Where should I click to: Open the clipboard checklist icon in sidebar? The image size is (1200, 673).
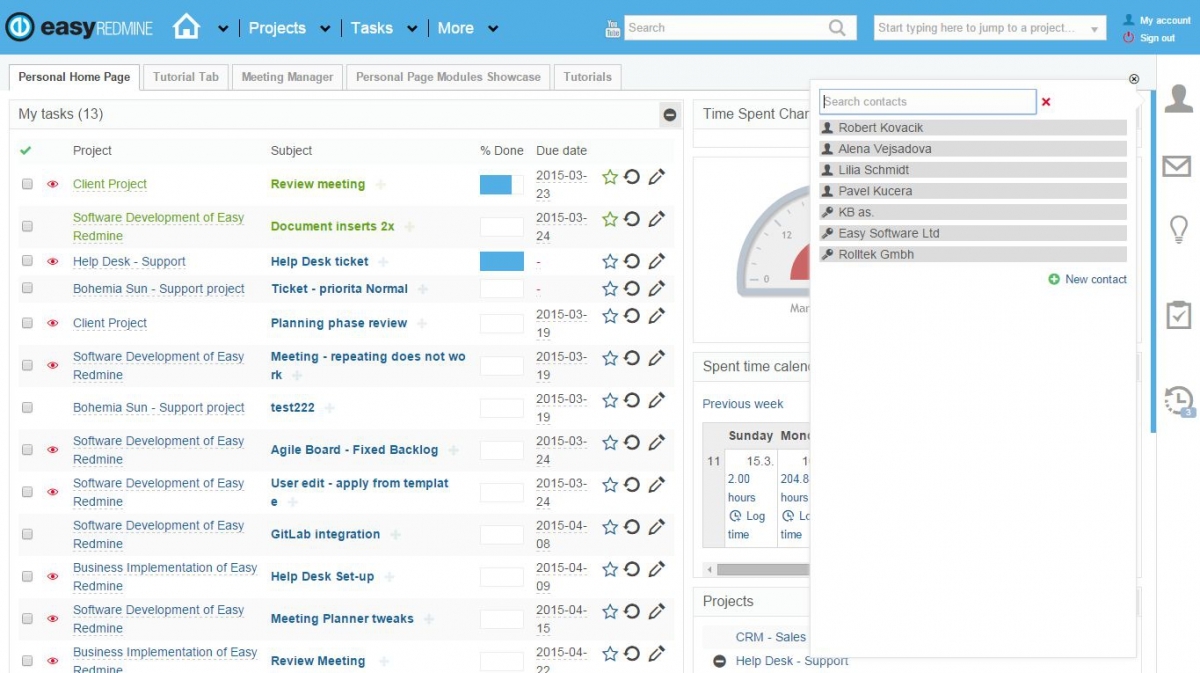[x=1179, y=314]
